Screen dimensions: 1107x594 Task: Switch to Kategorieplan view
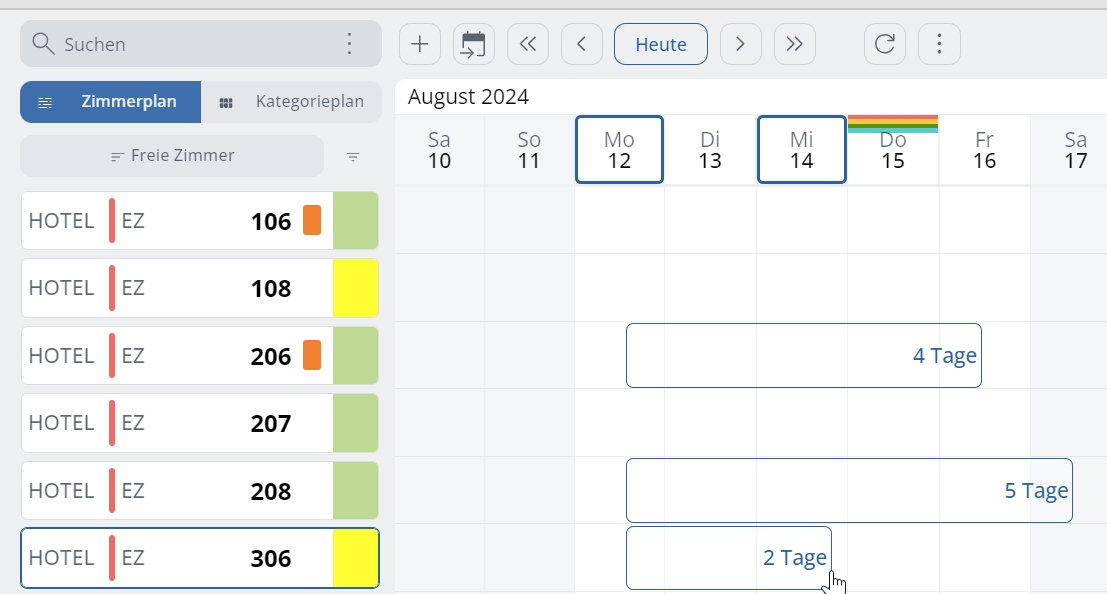pyautogui.click(x=291, y=102)
